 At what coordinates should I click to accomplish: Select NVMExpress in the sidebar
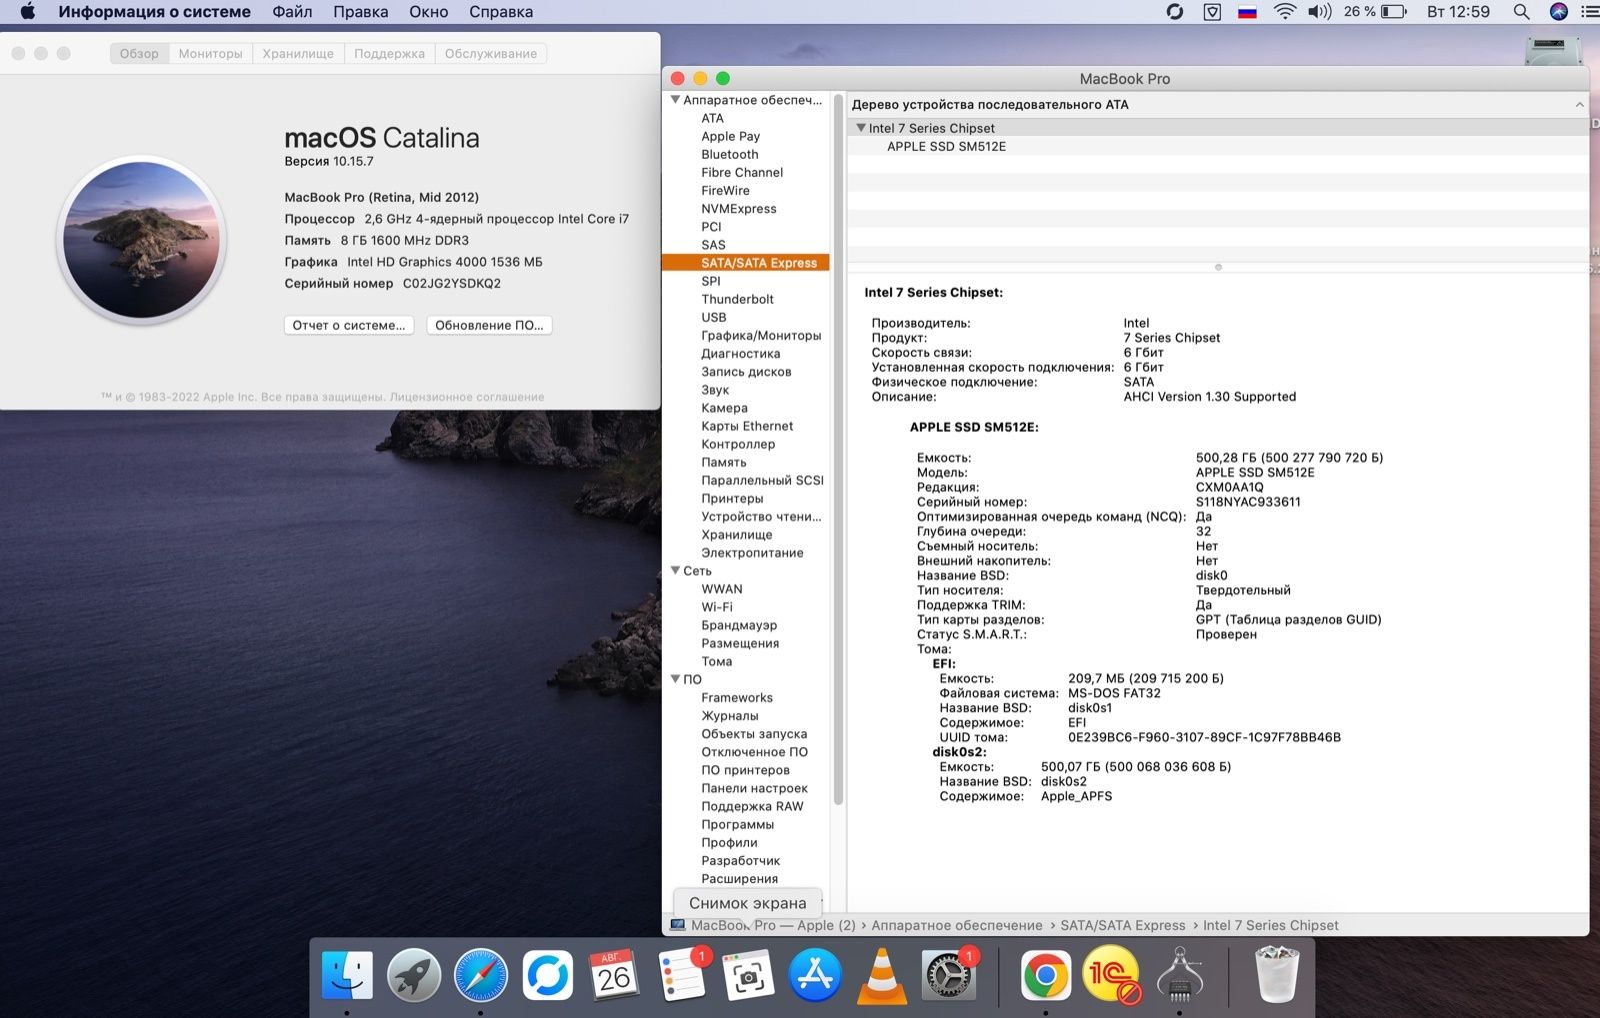pyautogui.click(x=739, y=208)
